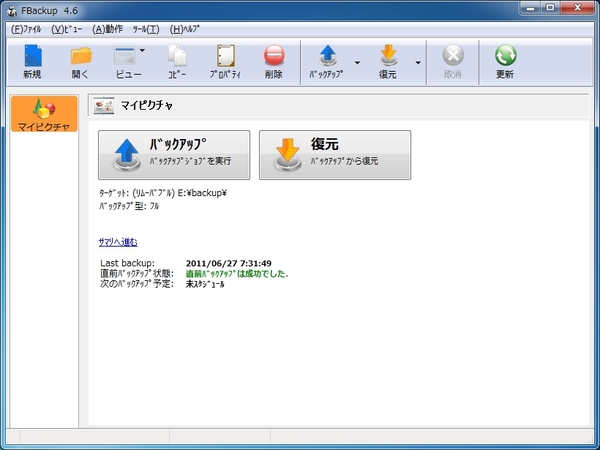Click the バックアップ型: フル text line
The height and width of the screenshot is (450, 600).
tap(129, 206)
